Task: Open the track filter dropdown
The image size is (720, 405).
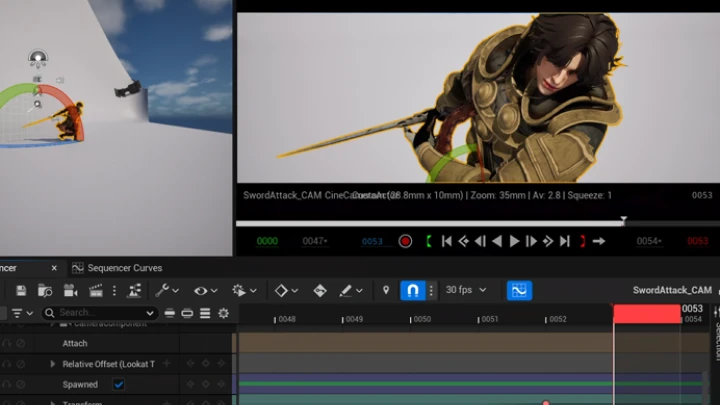Action: 22,313
